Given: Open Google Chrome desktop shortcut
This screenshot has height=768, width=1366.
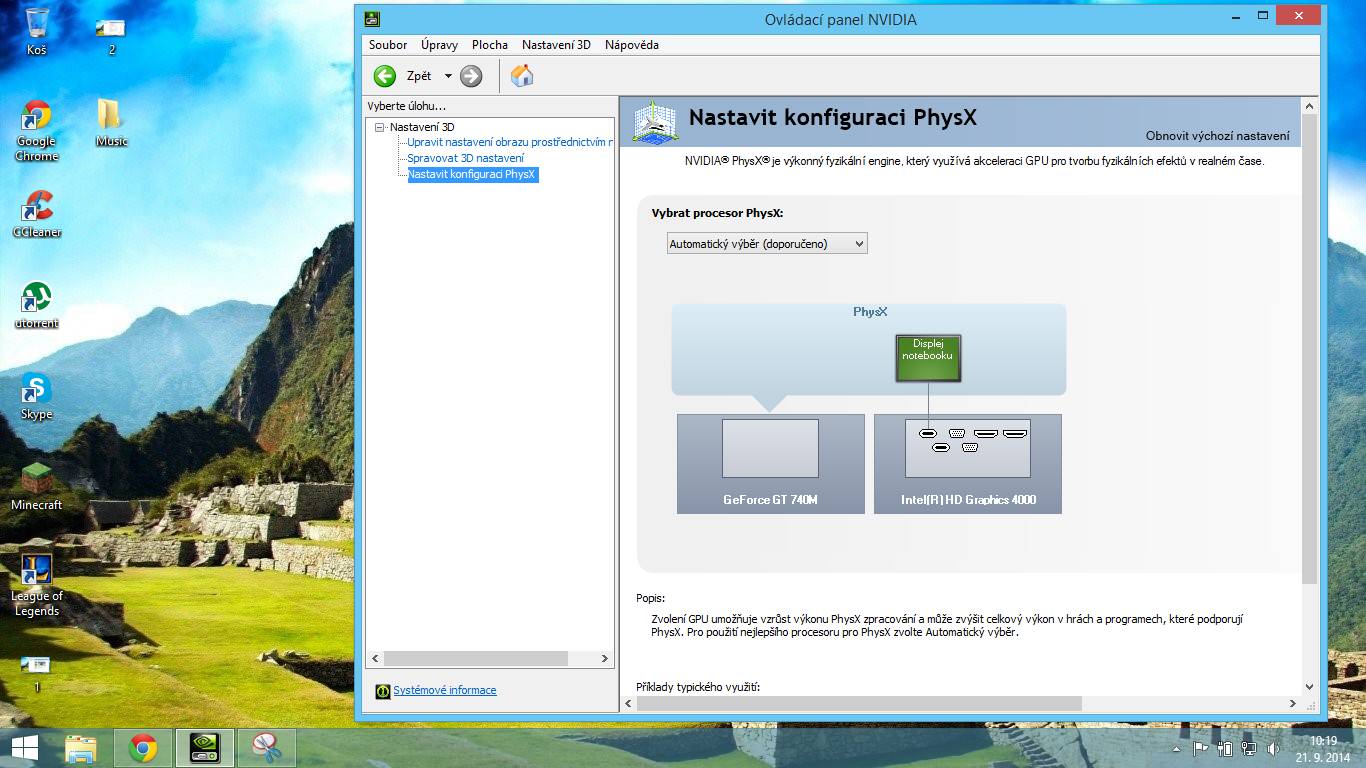Looking at the screenshot, I should tap(37, 130).
